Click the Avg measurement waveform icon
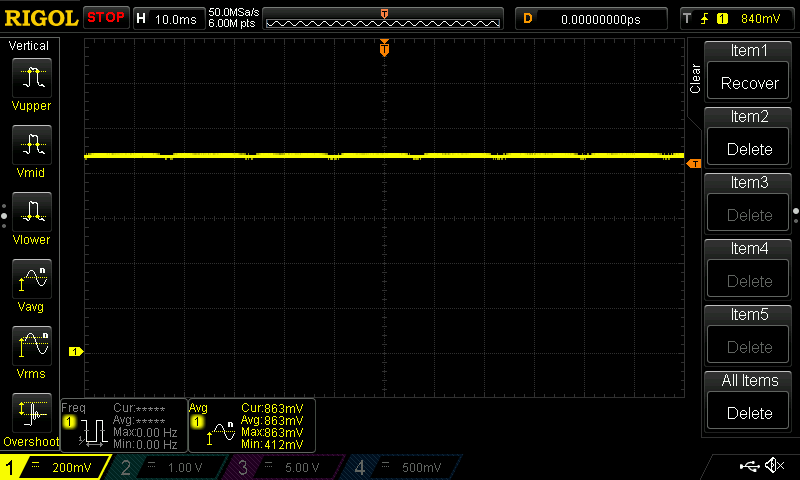 click(x=220, y=433)
